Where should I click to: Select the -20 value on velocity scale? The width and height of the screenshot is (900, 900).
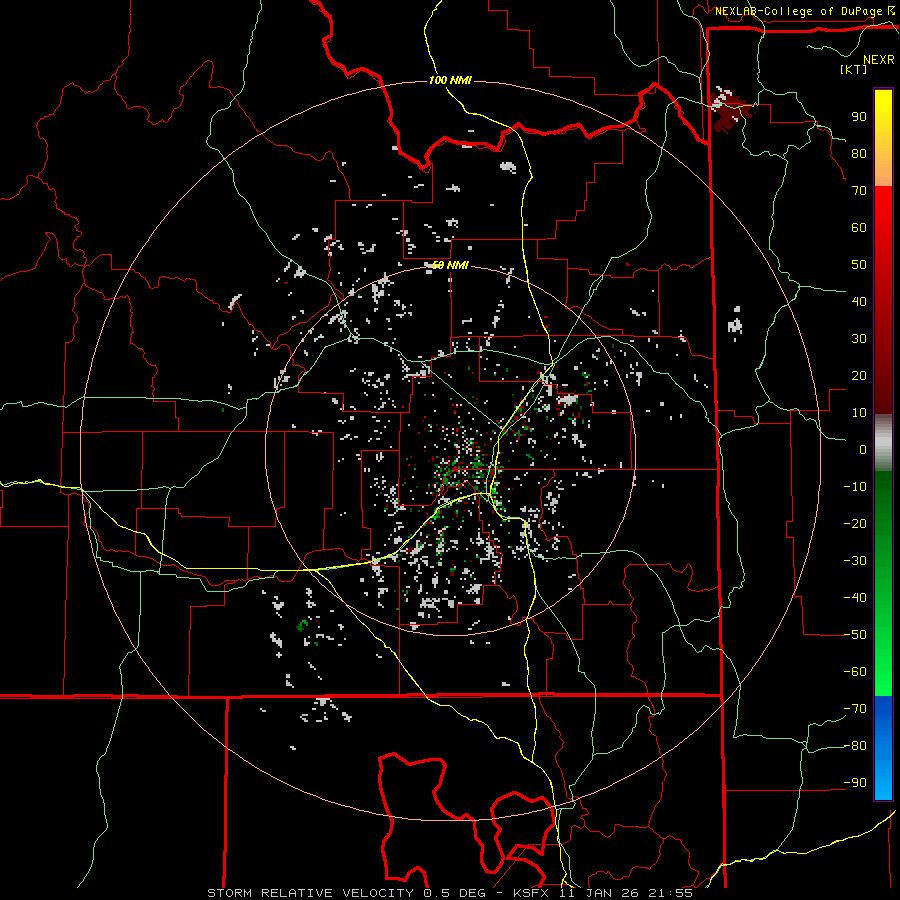point(855,523)
